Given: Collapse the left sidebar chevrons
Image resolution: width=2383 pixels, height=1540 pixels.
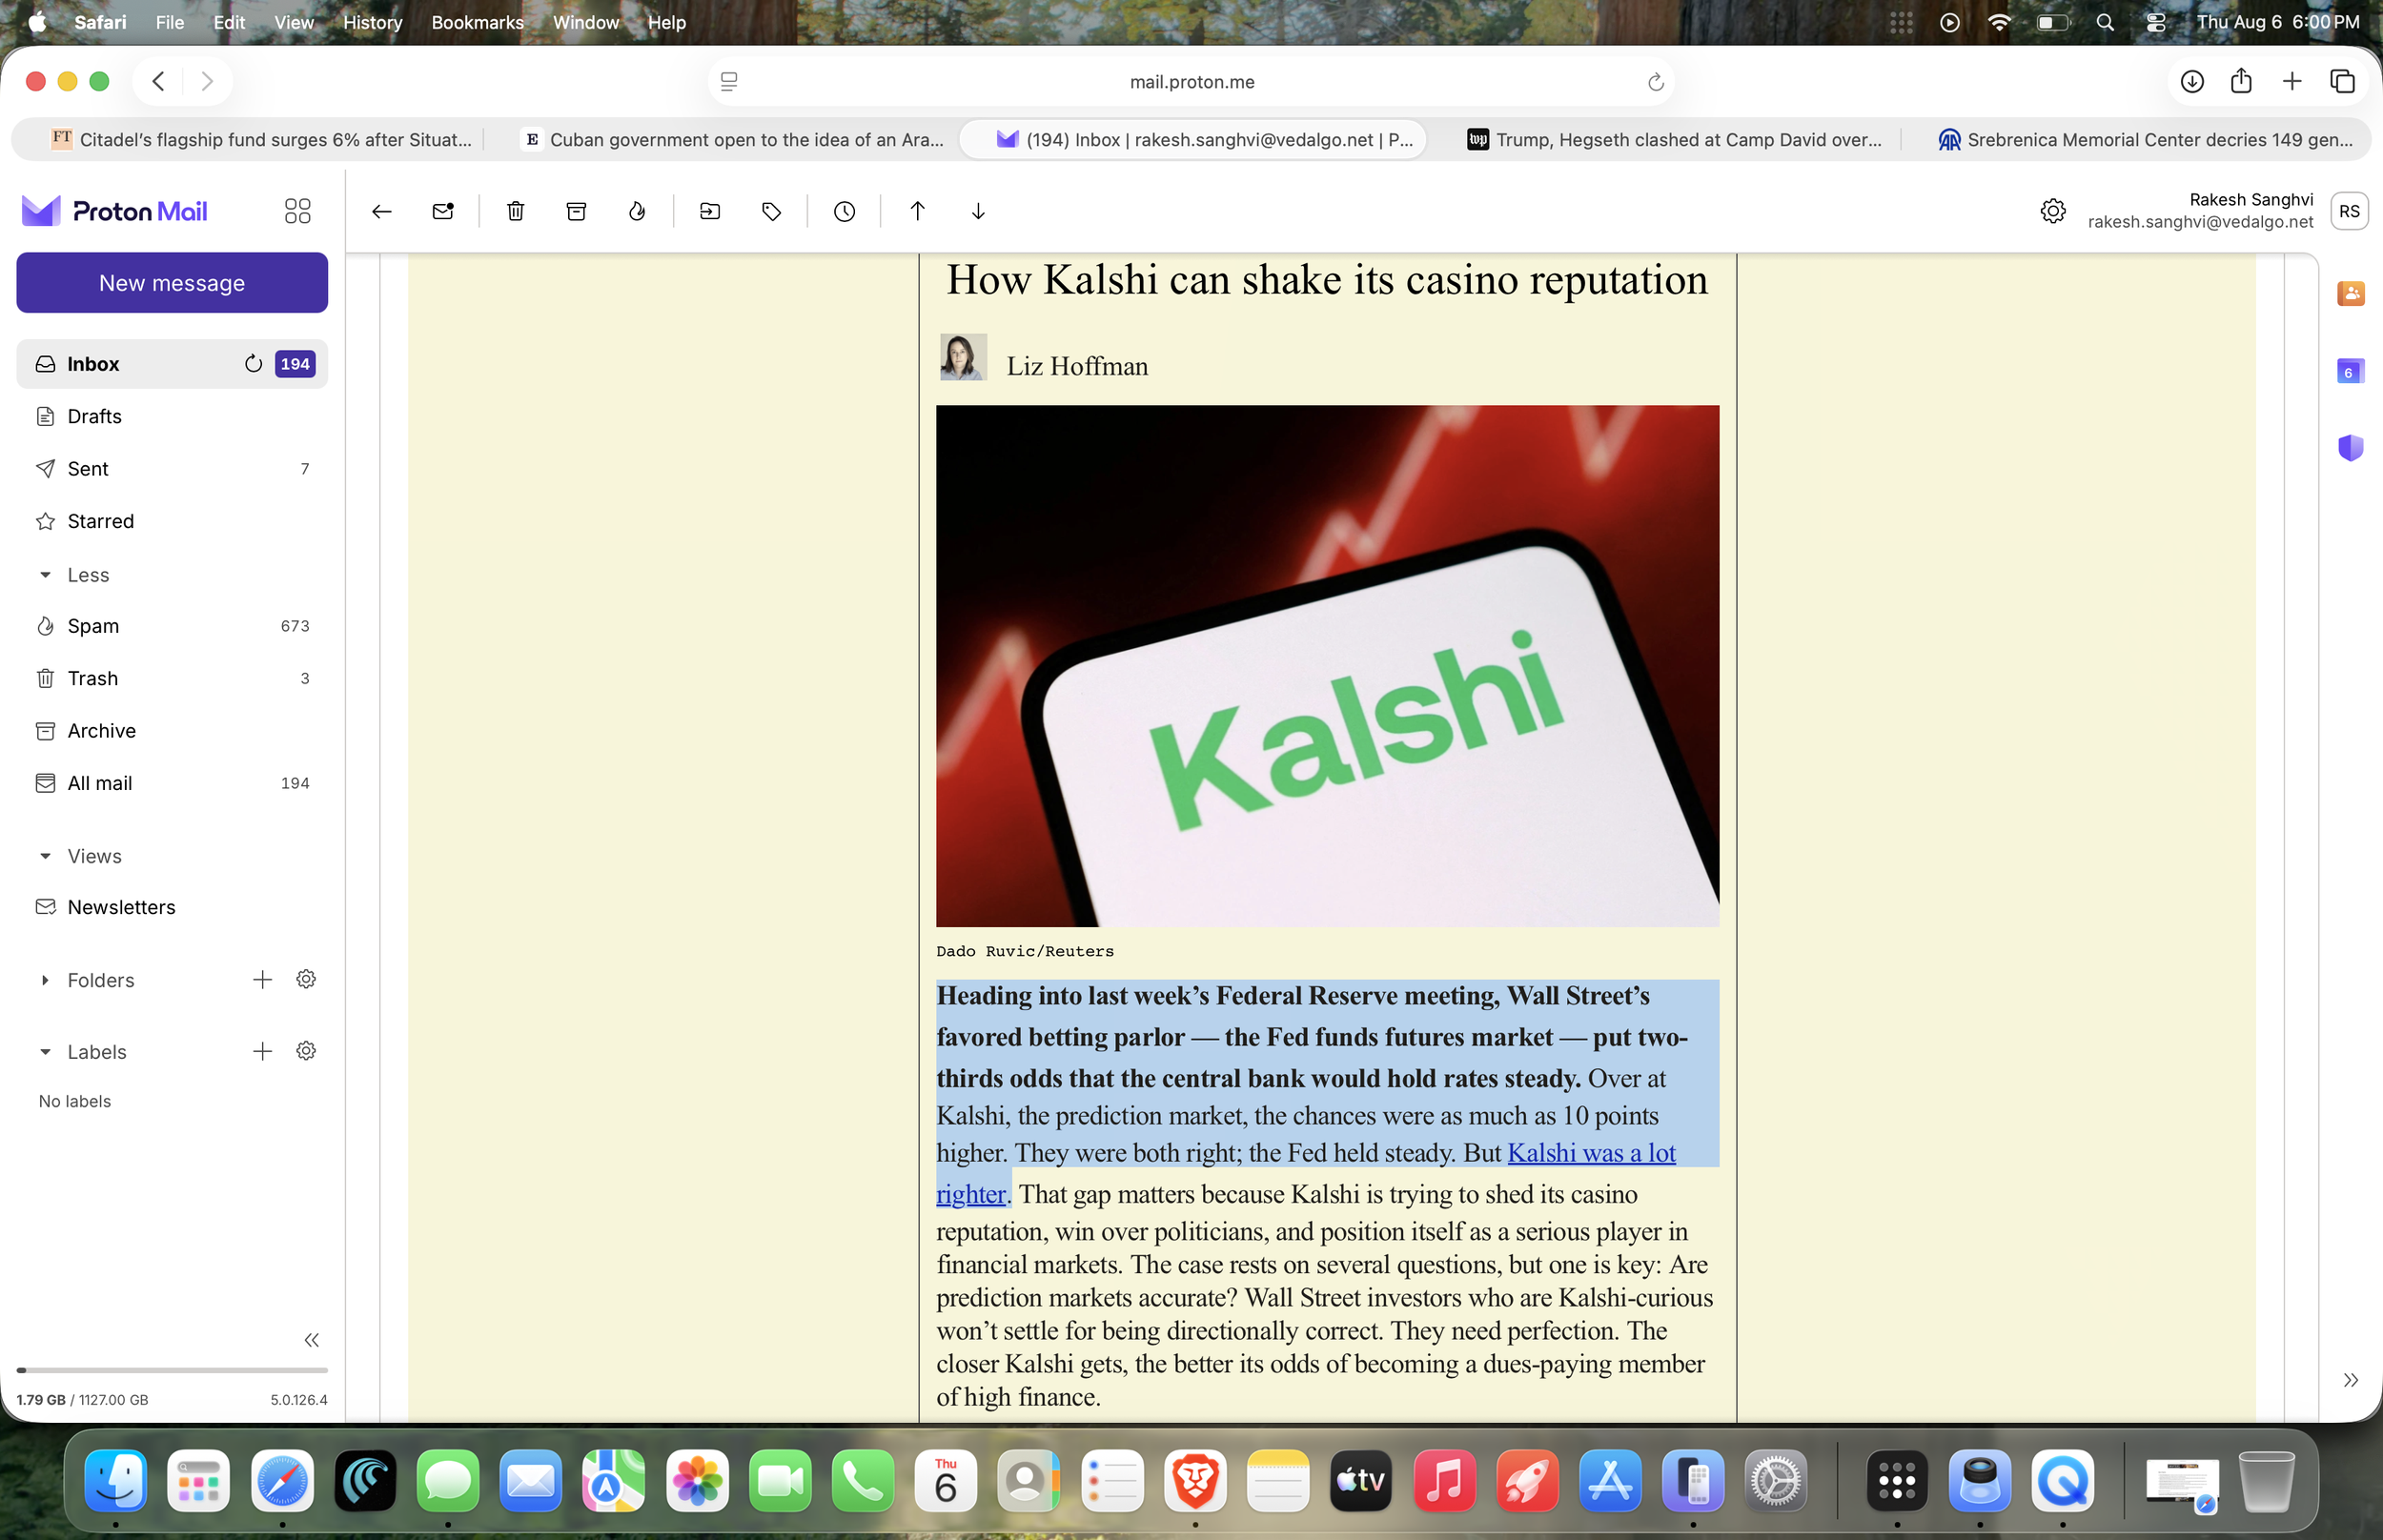Looking at the screenshot, I should pyautogui.click(x=311, y=1340).
